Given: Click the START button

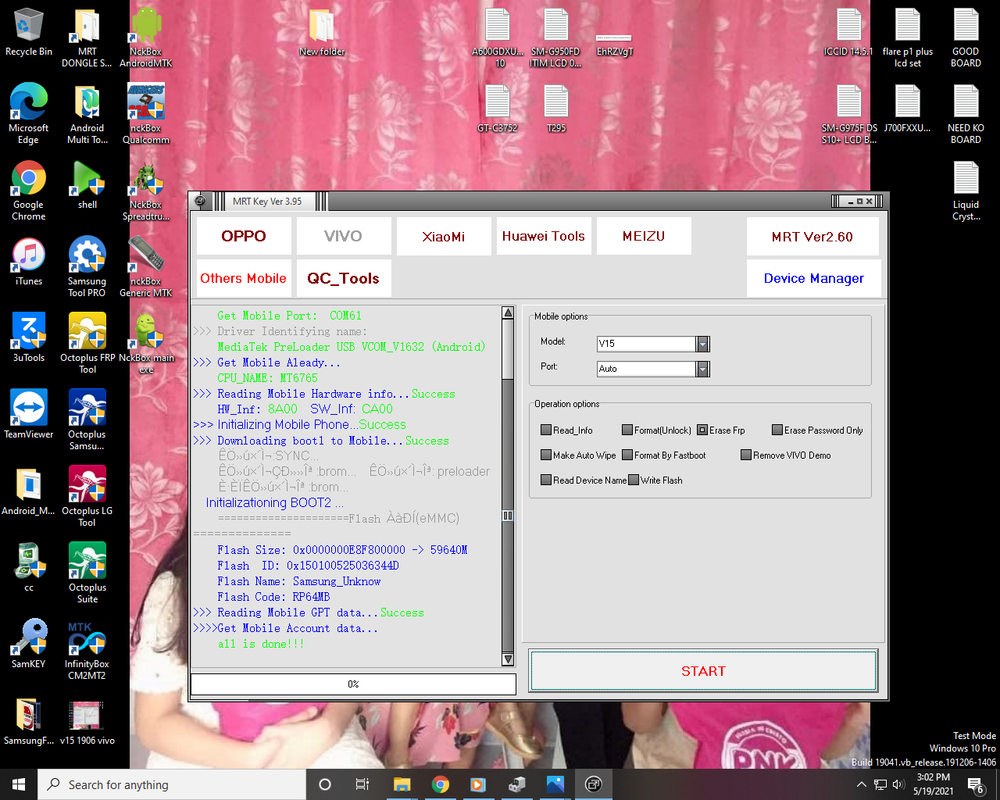Looking at the screenshot, I should [x=703, y=670].
